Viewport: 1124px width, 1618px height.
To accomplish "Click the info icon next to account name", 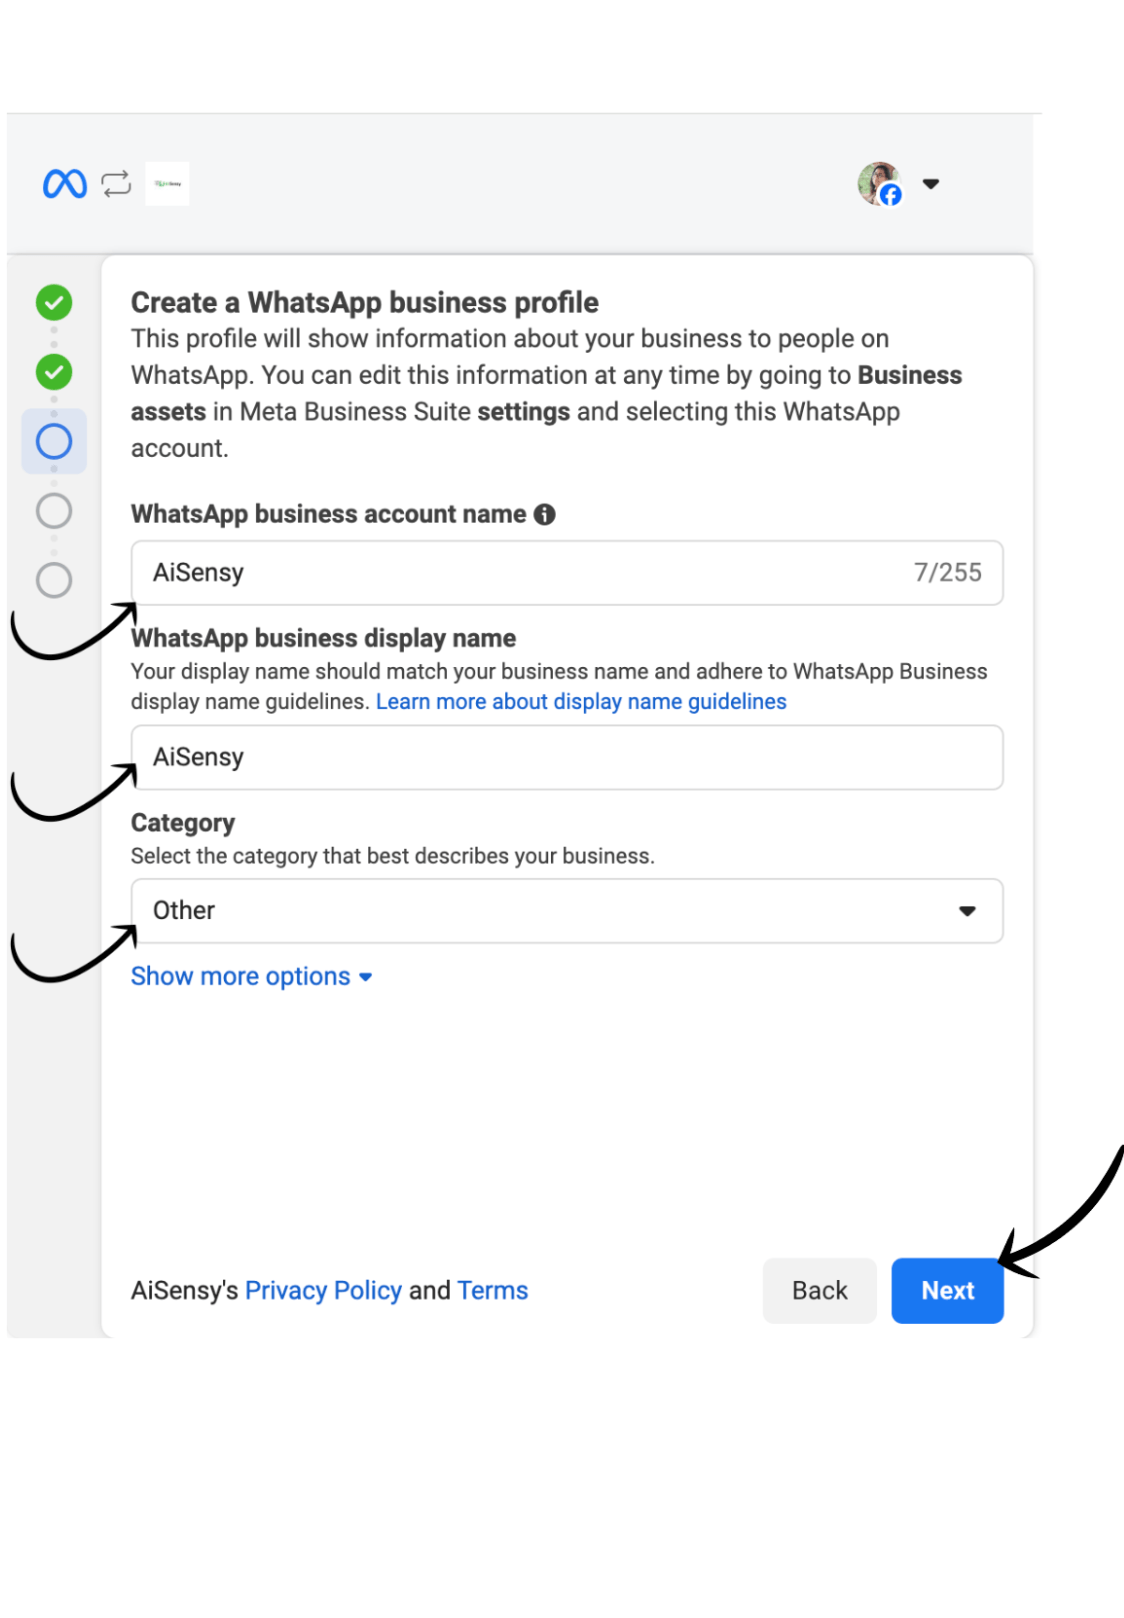I will pos(544,514).
